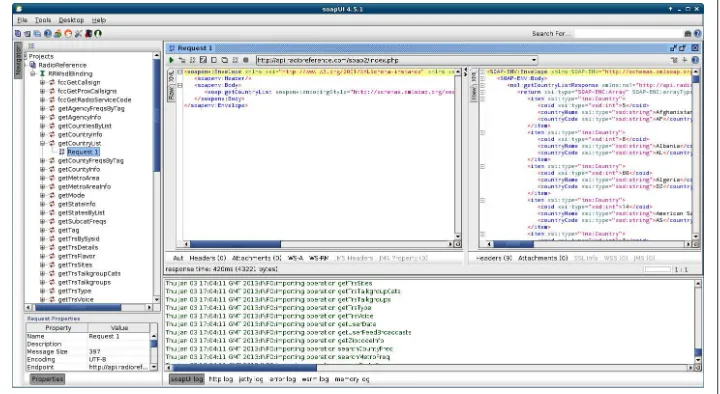Image resolution: width=720 pixels, height=394 pixels.
Task: Click the help icon beside the search field
Action: pyautogui.click(x=698, y=34)
